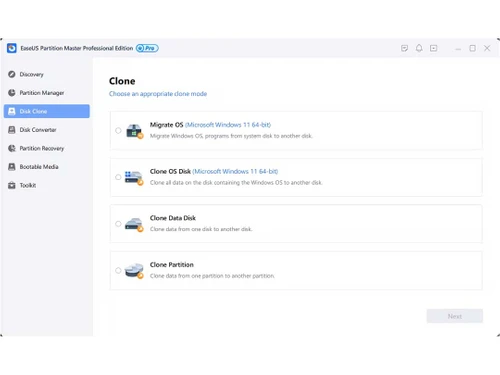The image size is (500, 375).
Task: Click the Disk Clone sidebar icon
Action: coord(12,111)
